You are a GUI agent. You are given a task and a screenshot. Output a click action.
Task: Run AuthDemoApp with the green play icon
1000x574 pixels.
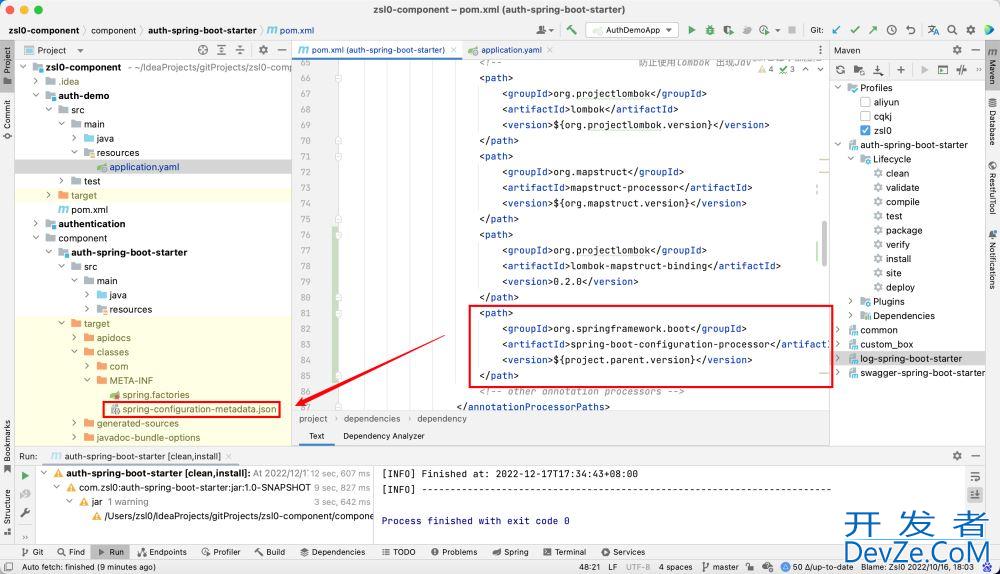[691, 30]
